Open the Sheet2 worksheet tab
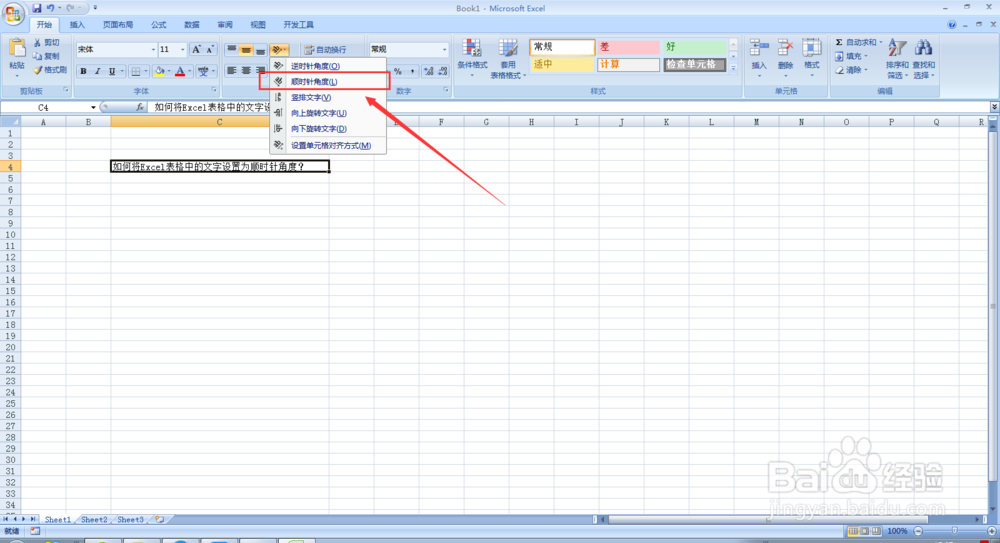The image size is (1000, 543). [x=94, y=519]
